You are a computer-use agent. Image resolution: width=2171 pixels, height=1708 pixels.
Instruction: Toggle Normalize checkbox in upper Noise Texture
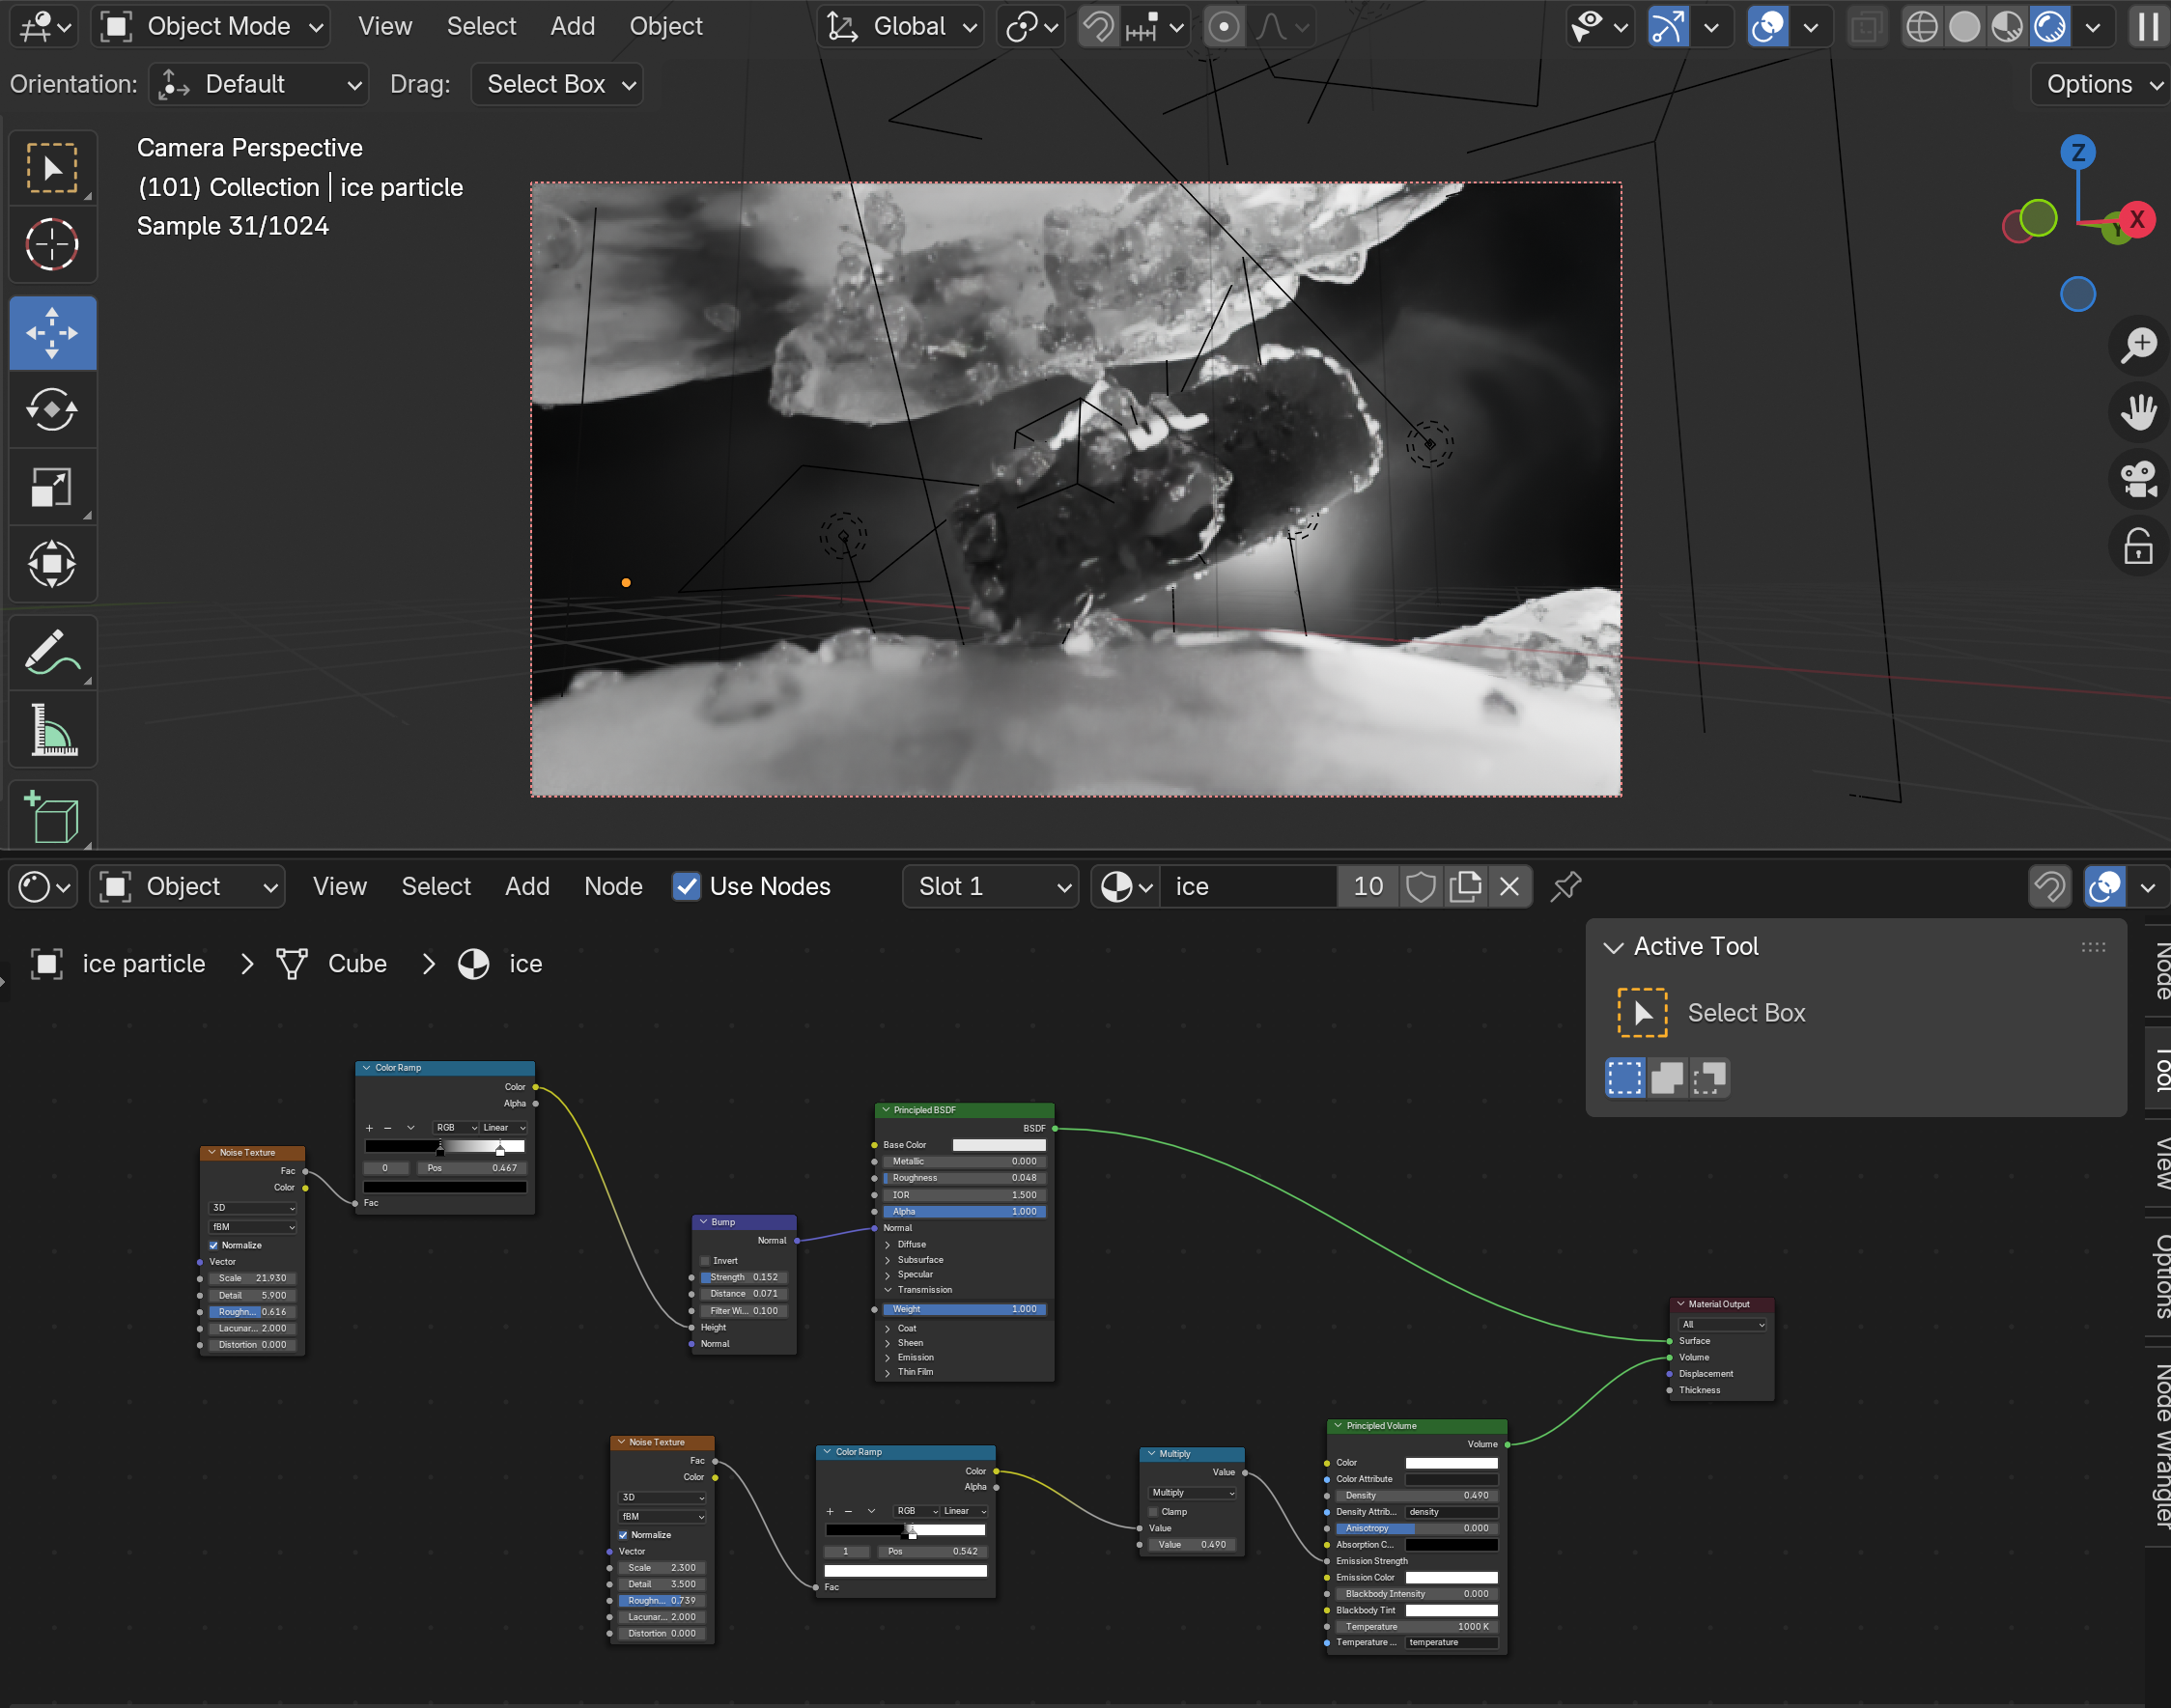click(213, 1245)
